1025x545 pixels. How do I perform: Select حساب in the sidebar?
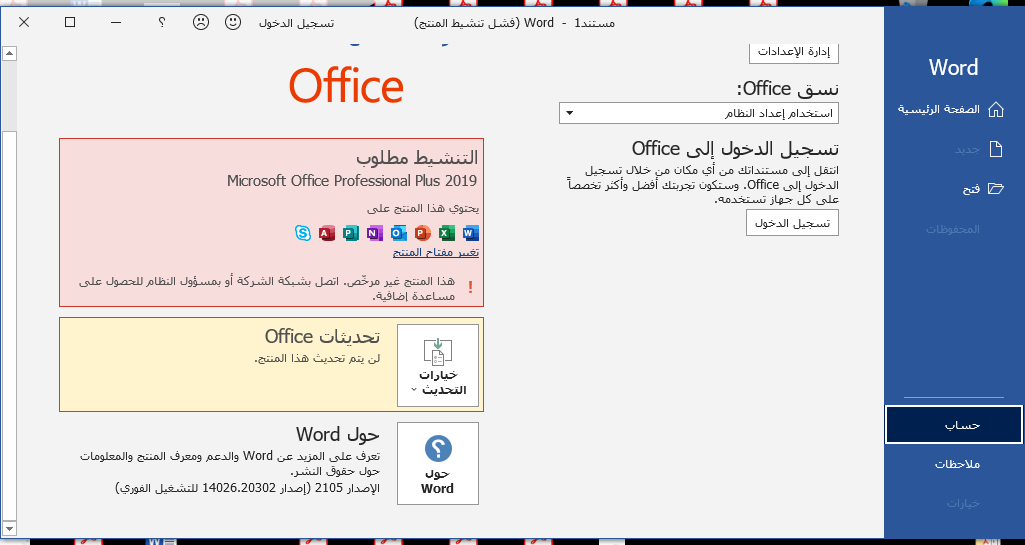coord(954,425)
